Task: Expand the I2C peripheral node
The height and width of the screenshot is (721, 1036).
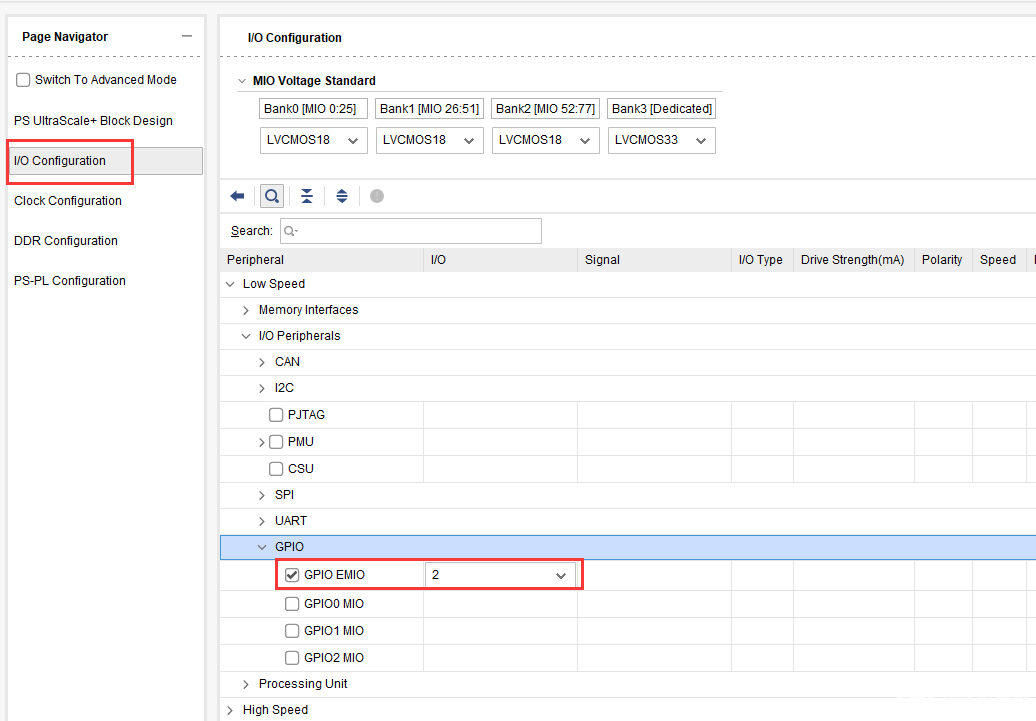Action: [x=262, y=389]
